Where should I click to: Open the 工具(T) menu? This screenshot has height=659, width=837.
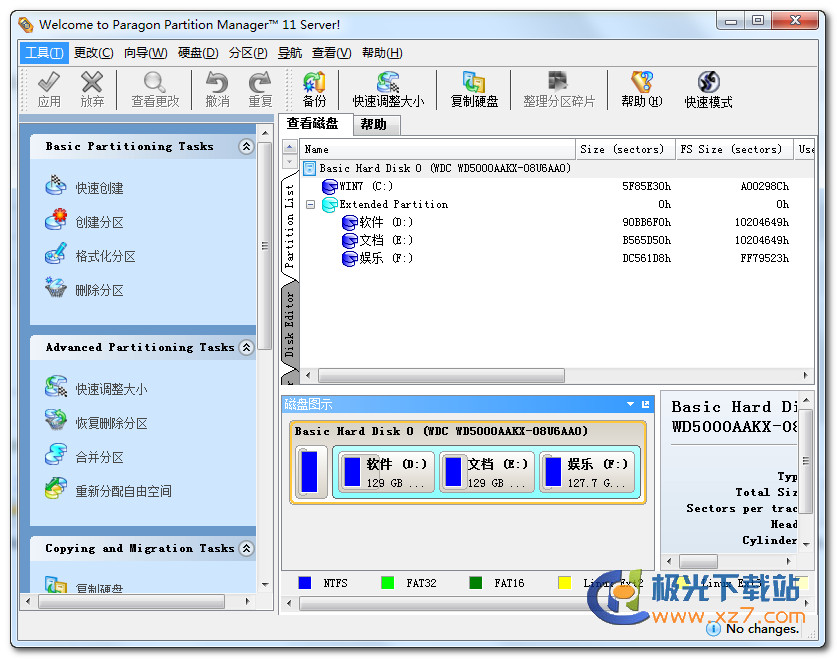[44, 53]
